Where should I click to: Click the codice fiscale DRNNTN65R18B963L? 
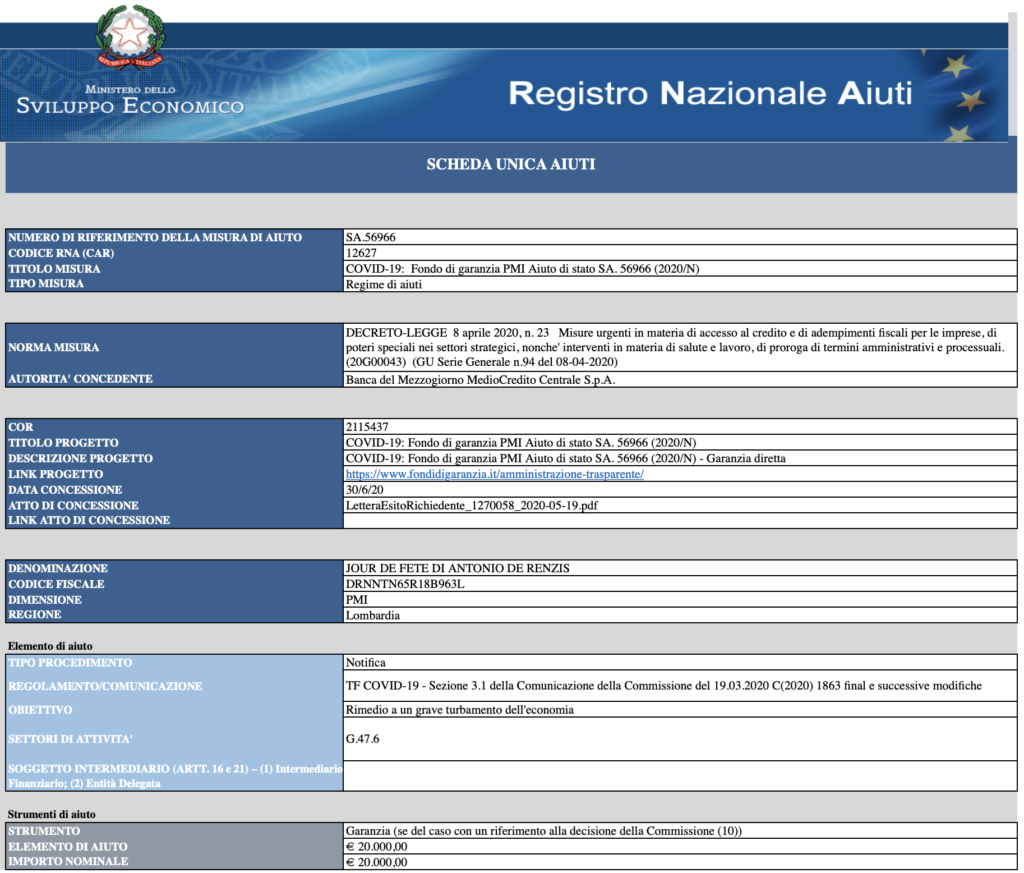click(405, 584)
